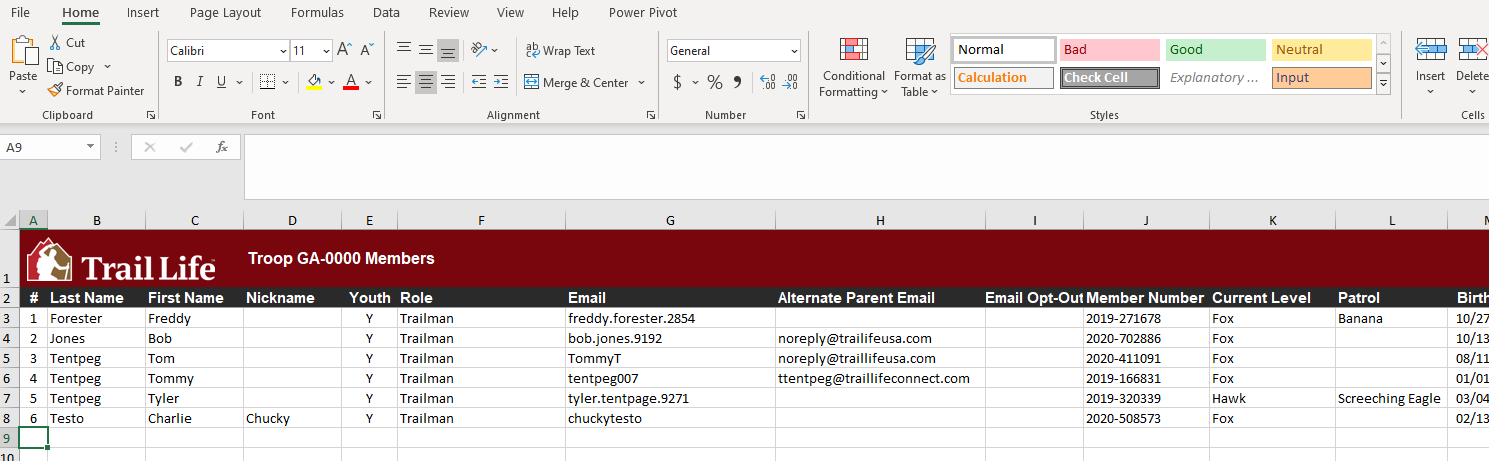Viewport: 1489px width, 461px height.
Task: Open the File menu
Action: [20, 13]
